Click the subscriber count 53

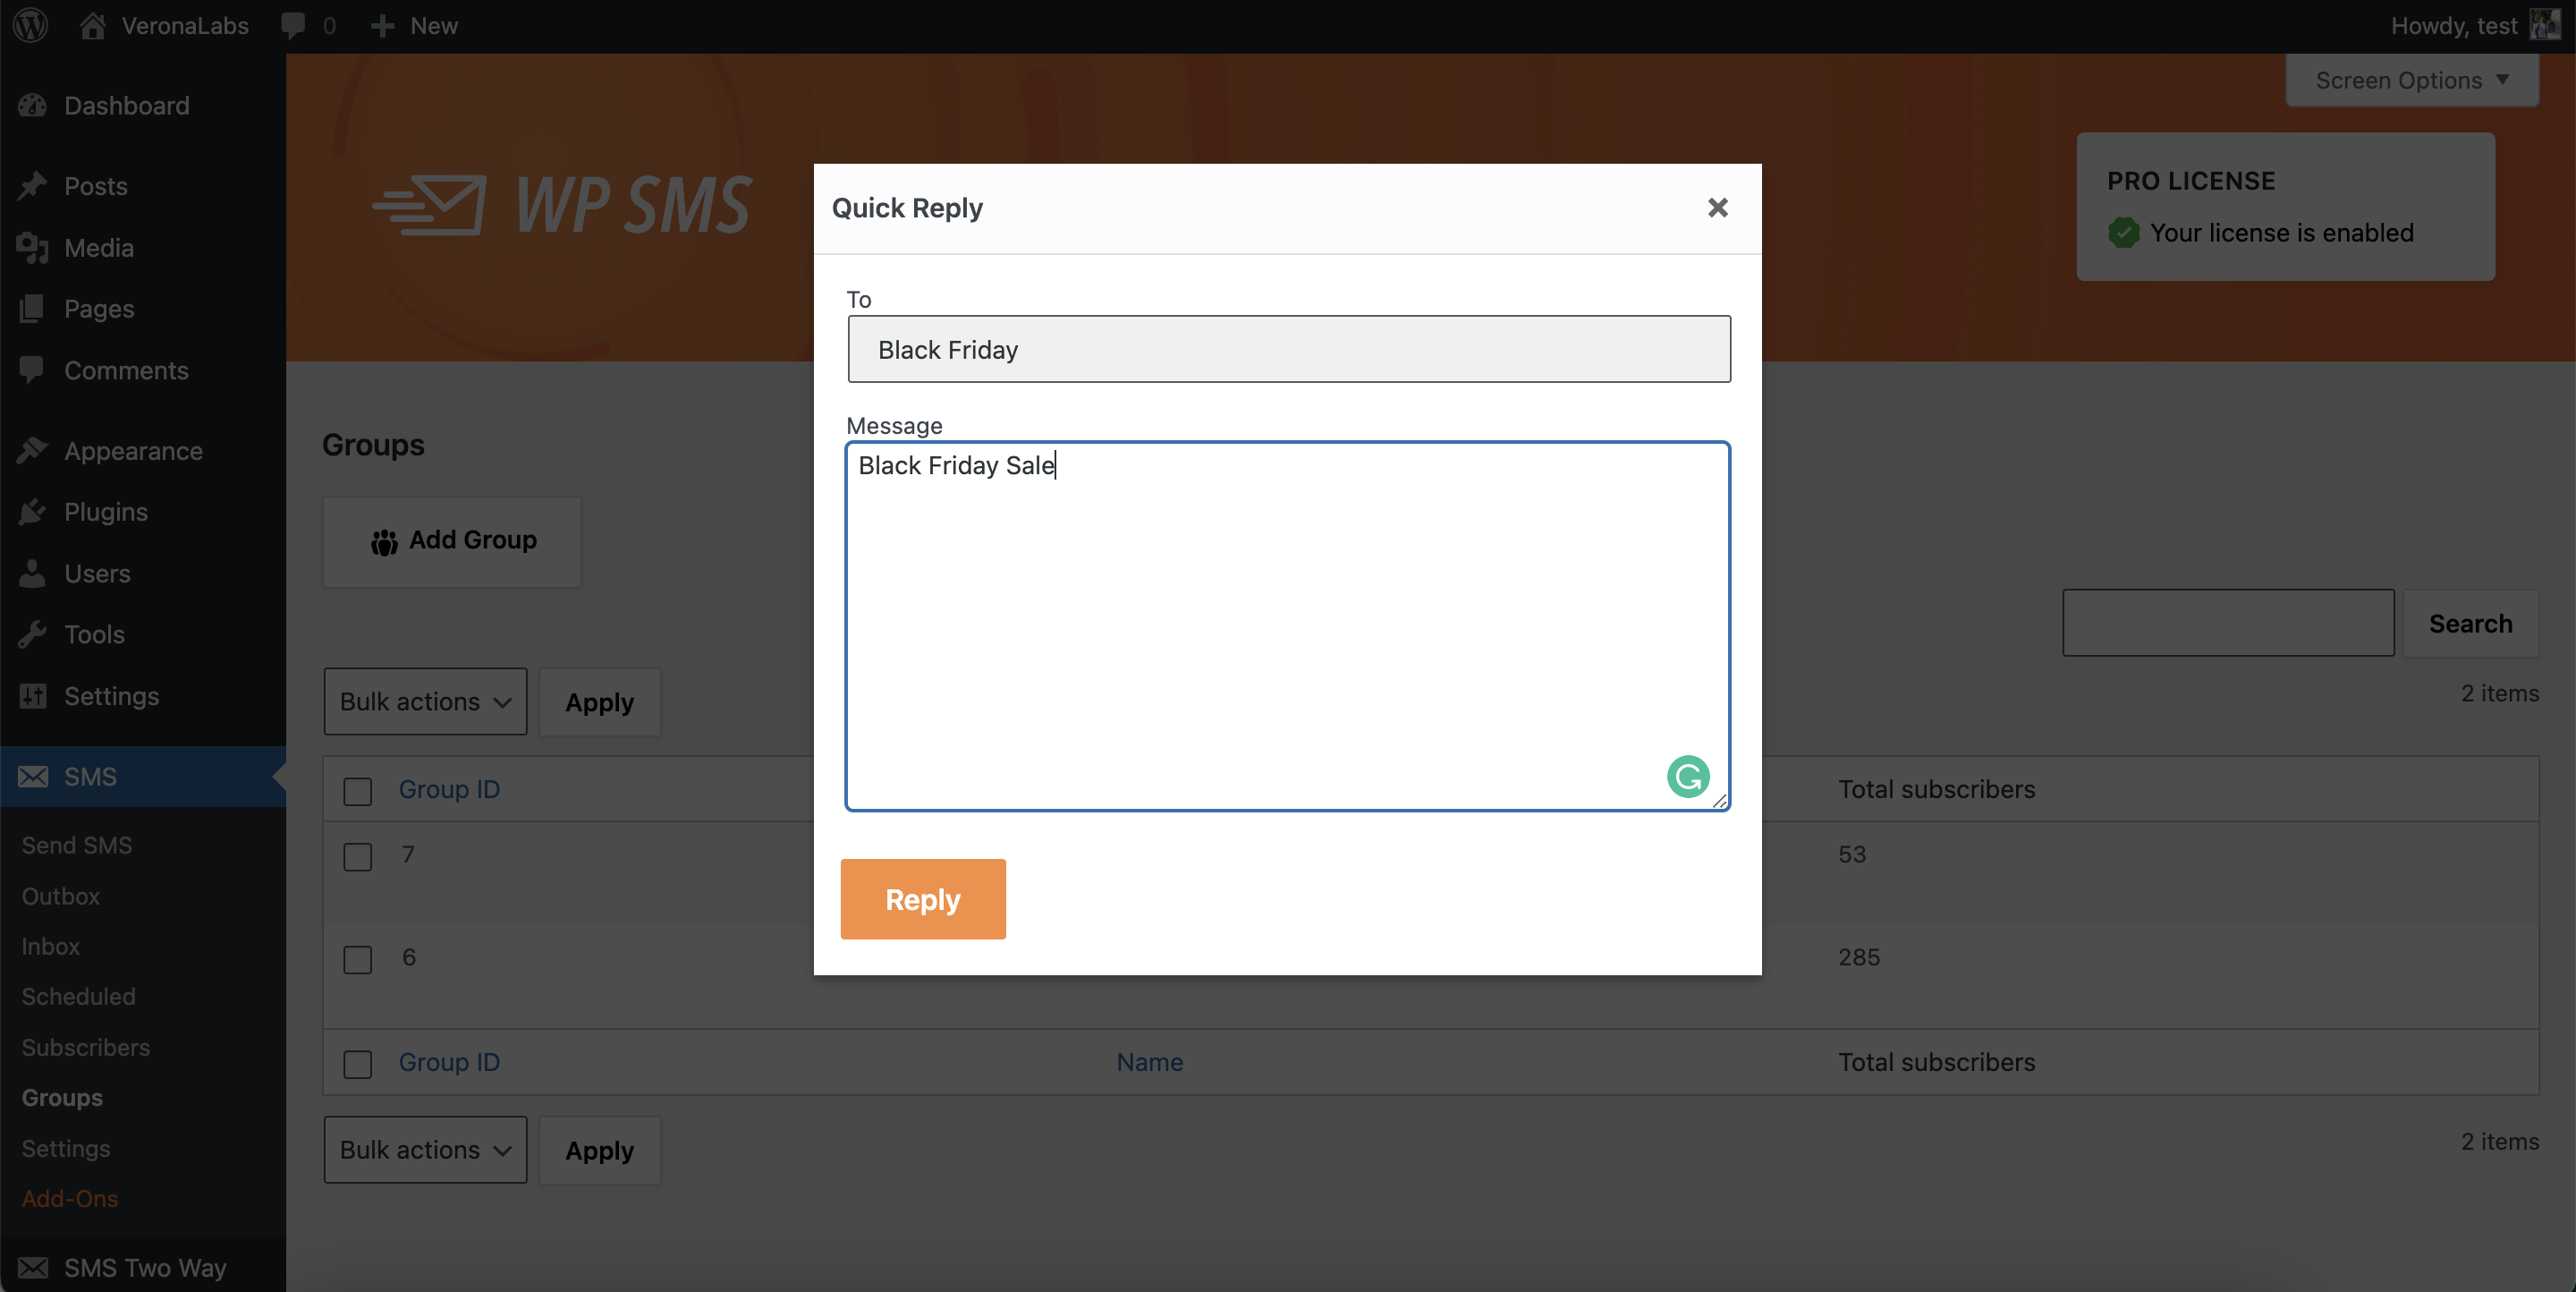[1852, 854]
